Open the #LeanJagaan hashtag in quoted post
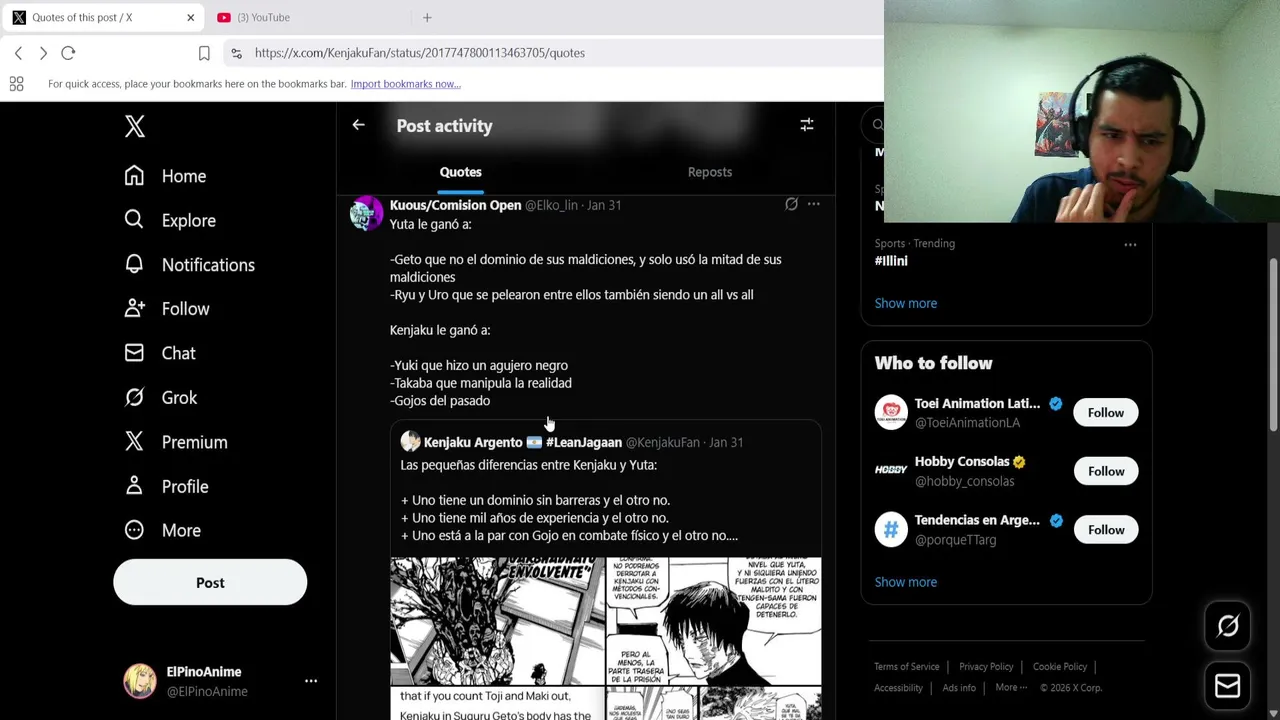 coord(584,442)
